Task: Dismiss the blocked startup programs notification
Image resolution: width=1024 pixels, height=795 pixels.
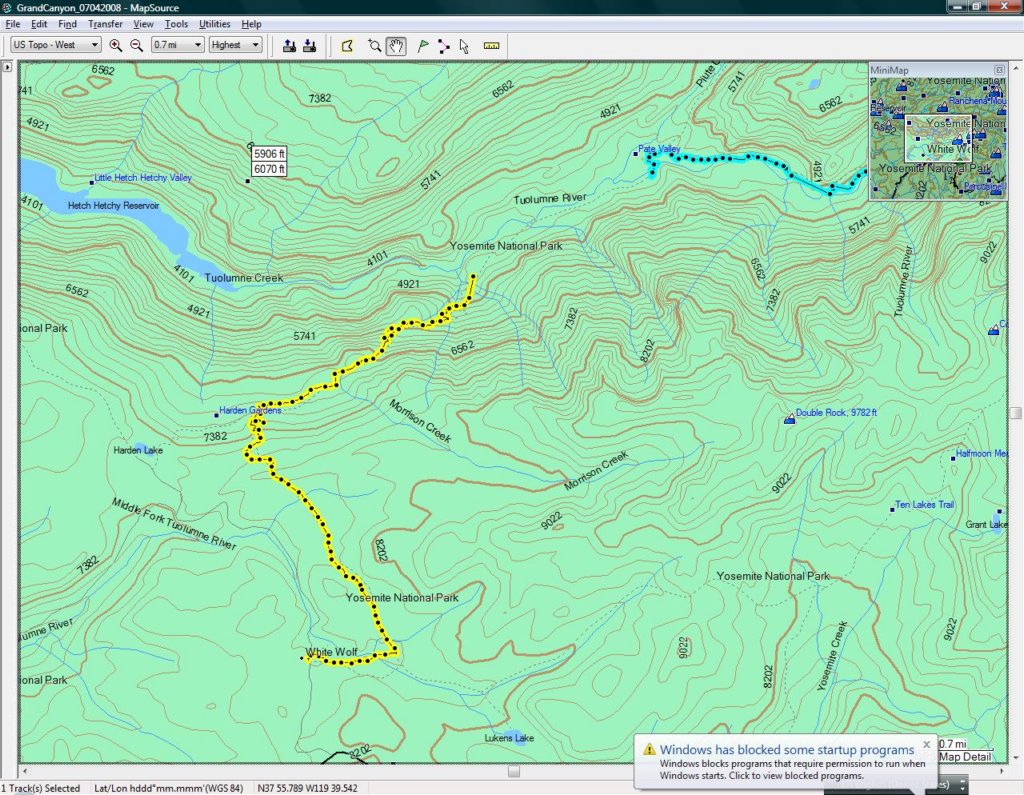Action: pos(926,745)
